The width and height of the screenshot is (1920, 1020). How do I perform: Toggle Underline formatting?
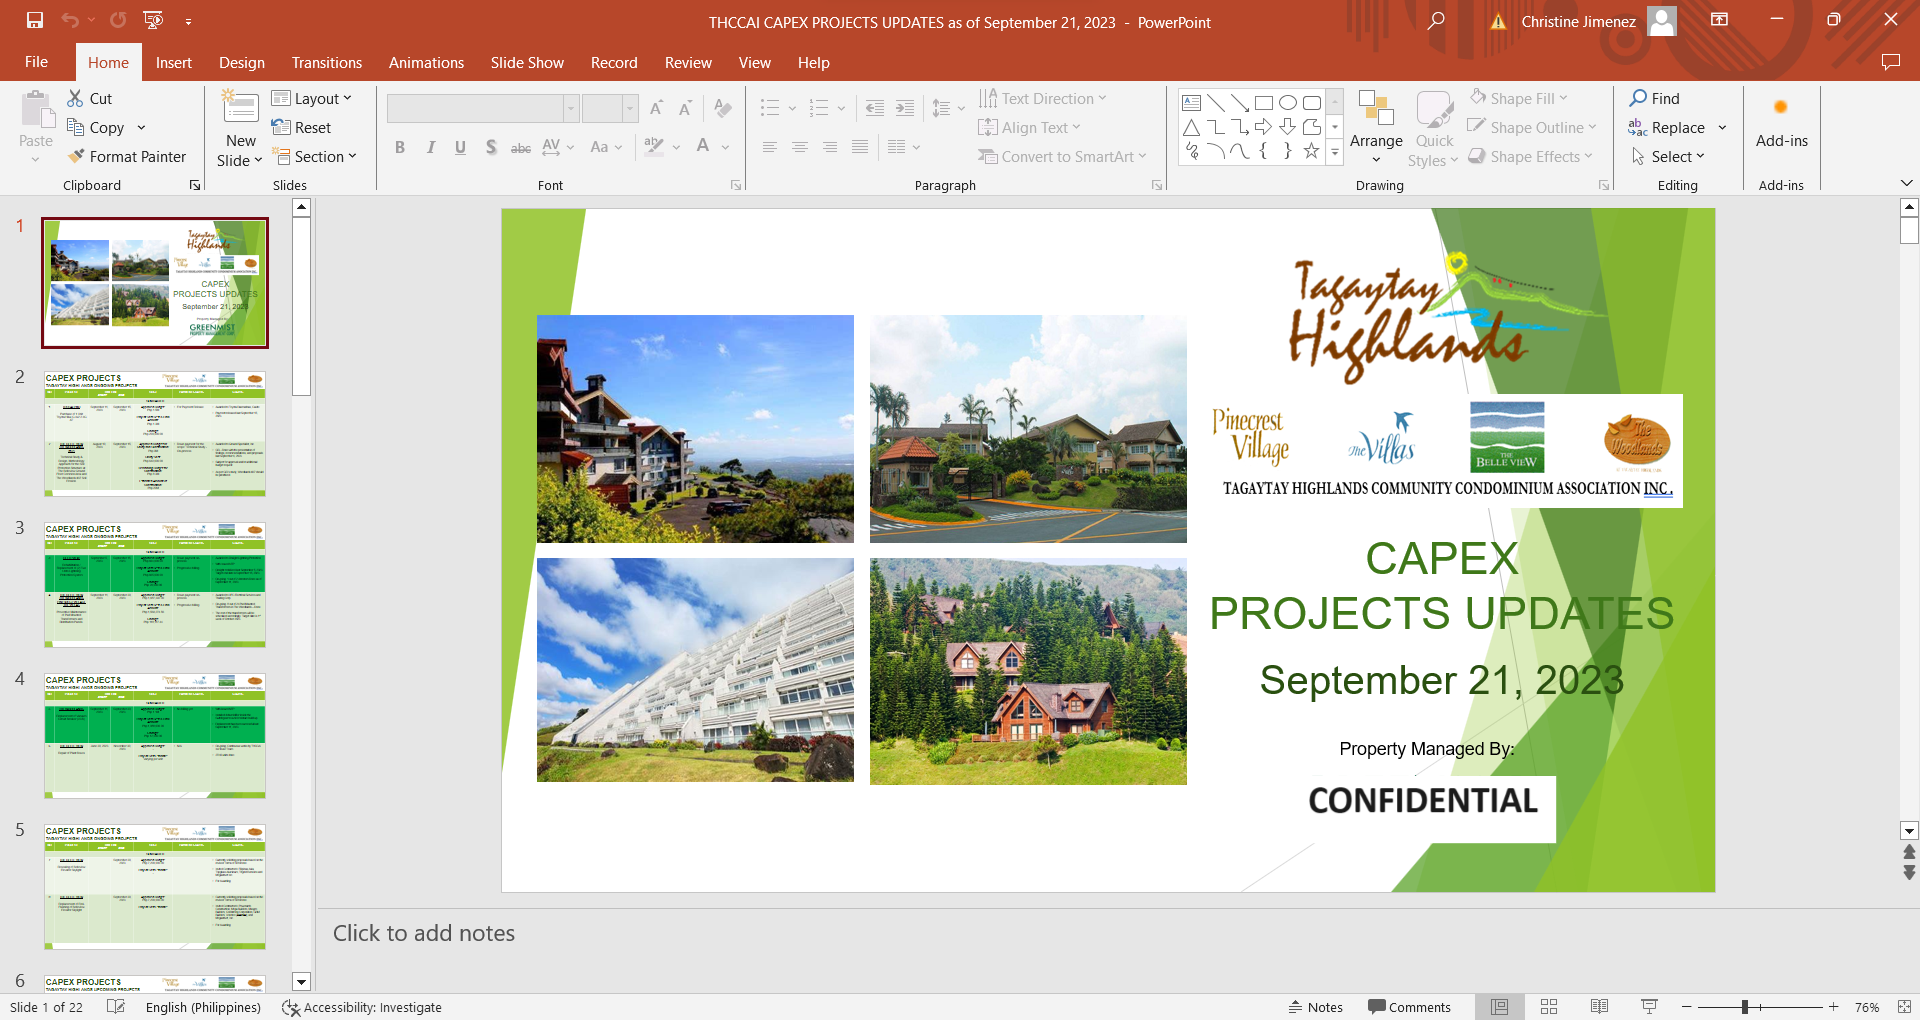click(x=460, y=147)
